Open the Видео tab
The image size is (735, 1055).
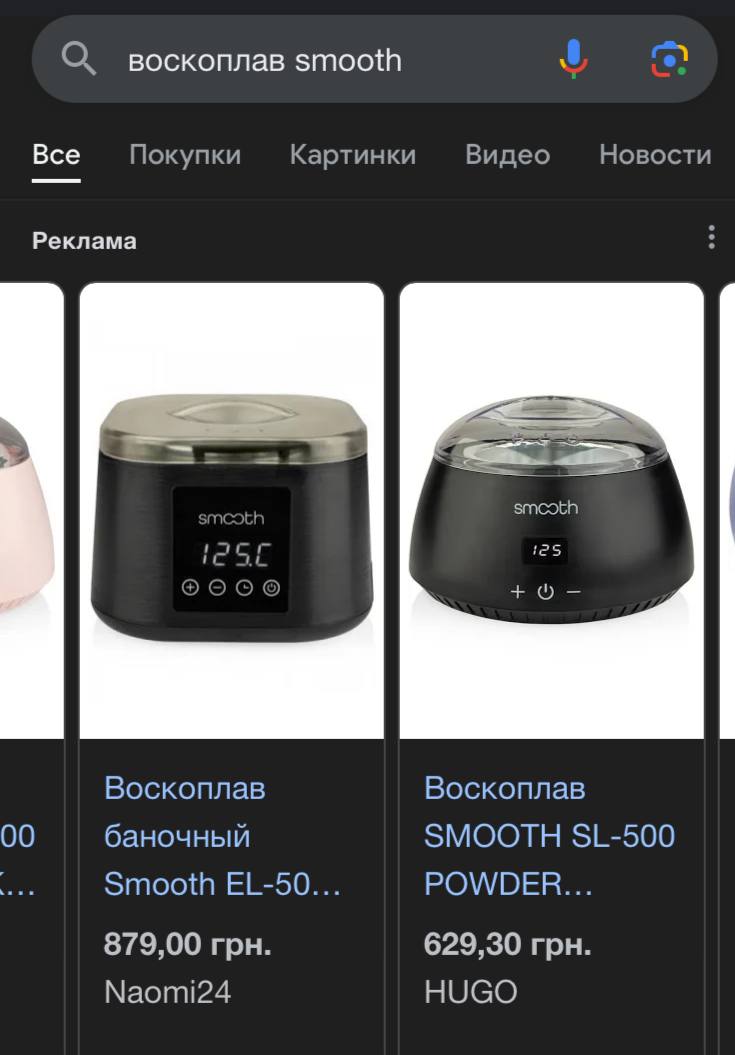[508, 155]
